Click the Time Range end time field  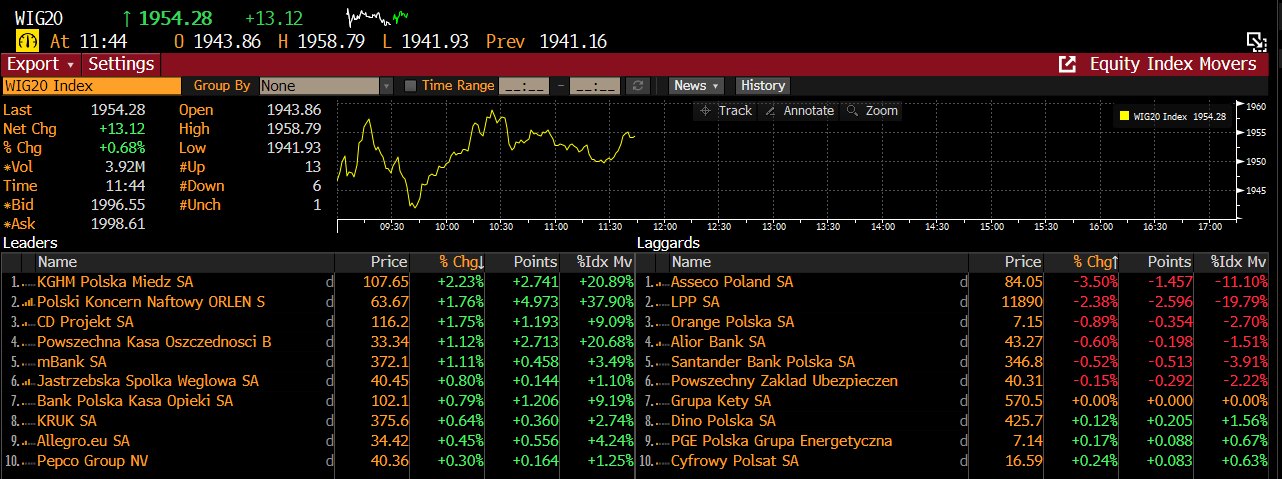click(x=595, y=86)
